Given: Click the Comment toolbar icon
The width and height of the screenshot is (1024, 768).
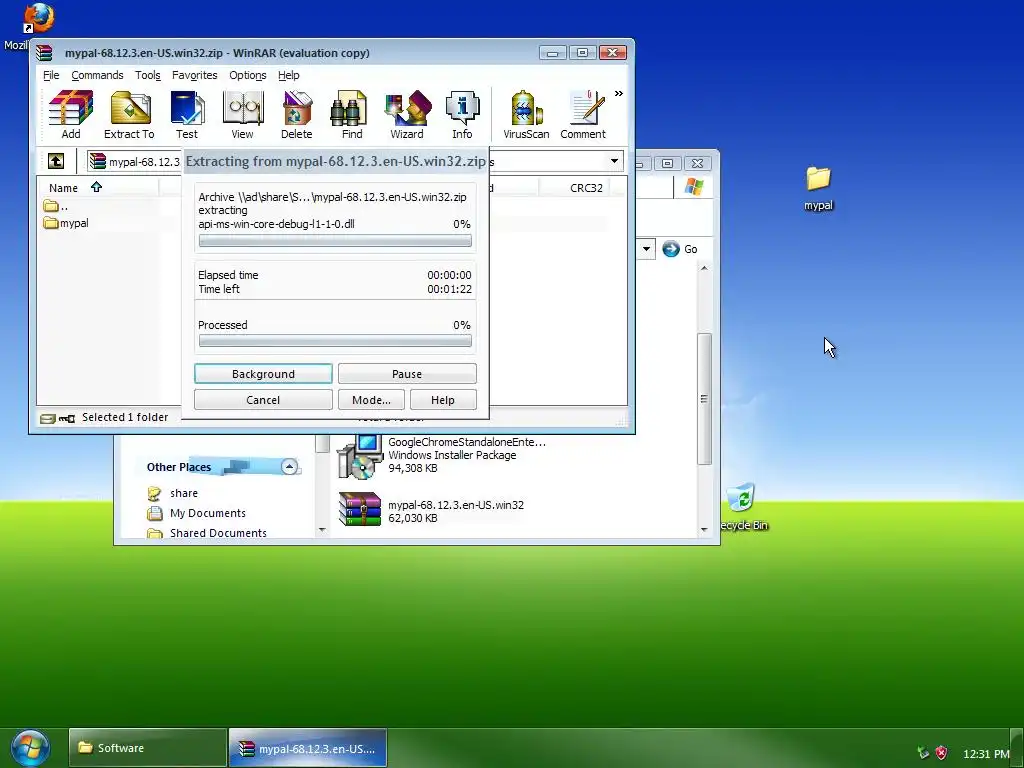Looking at the screenshot, I should [x=583, y=115].
